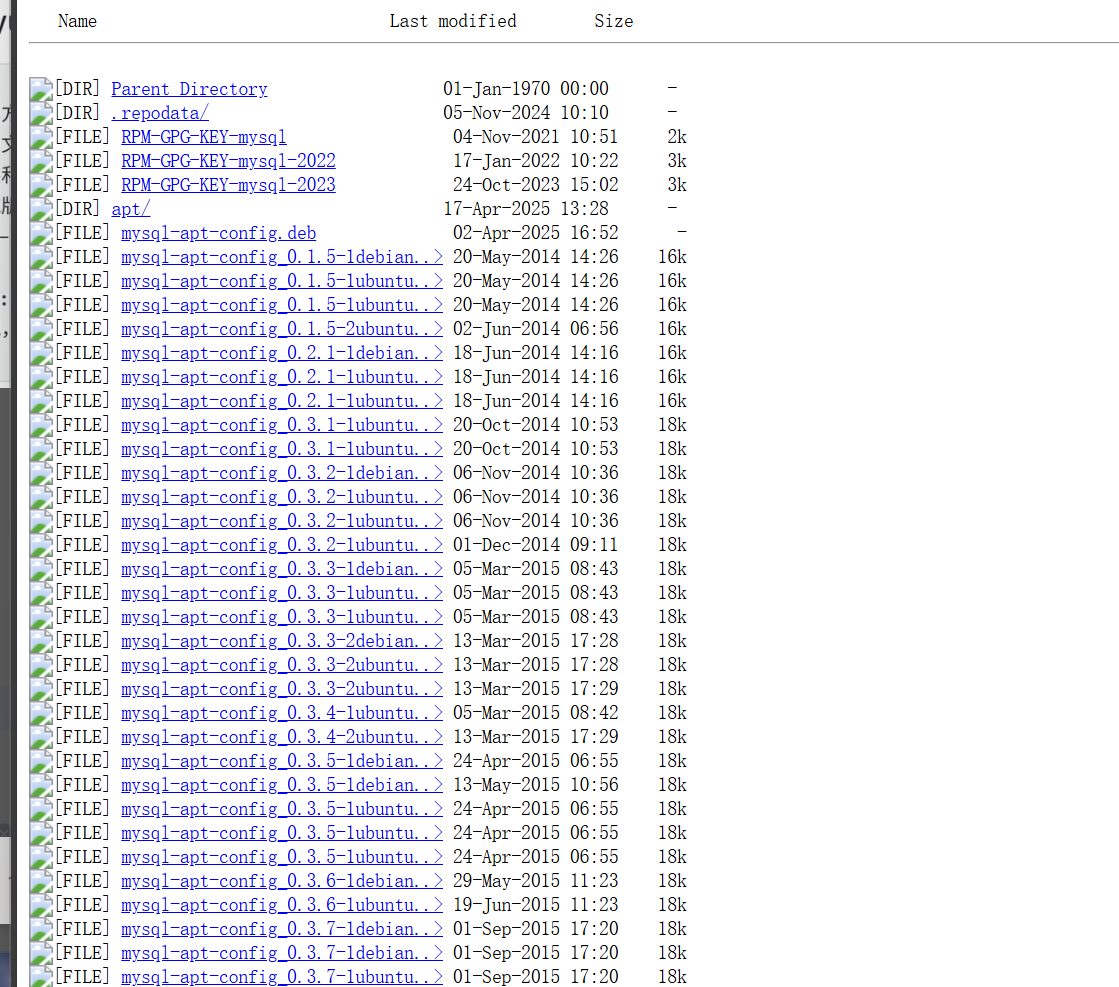
Task: Click the icon beside Parent Directory
Action: (x=41, y=89)
